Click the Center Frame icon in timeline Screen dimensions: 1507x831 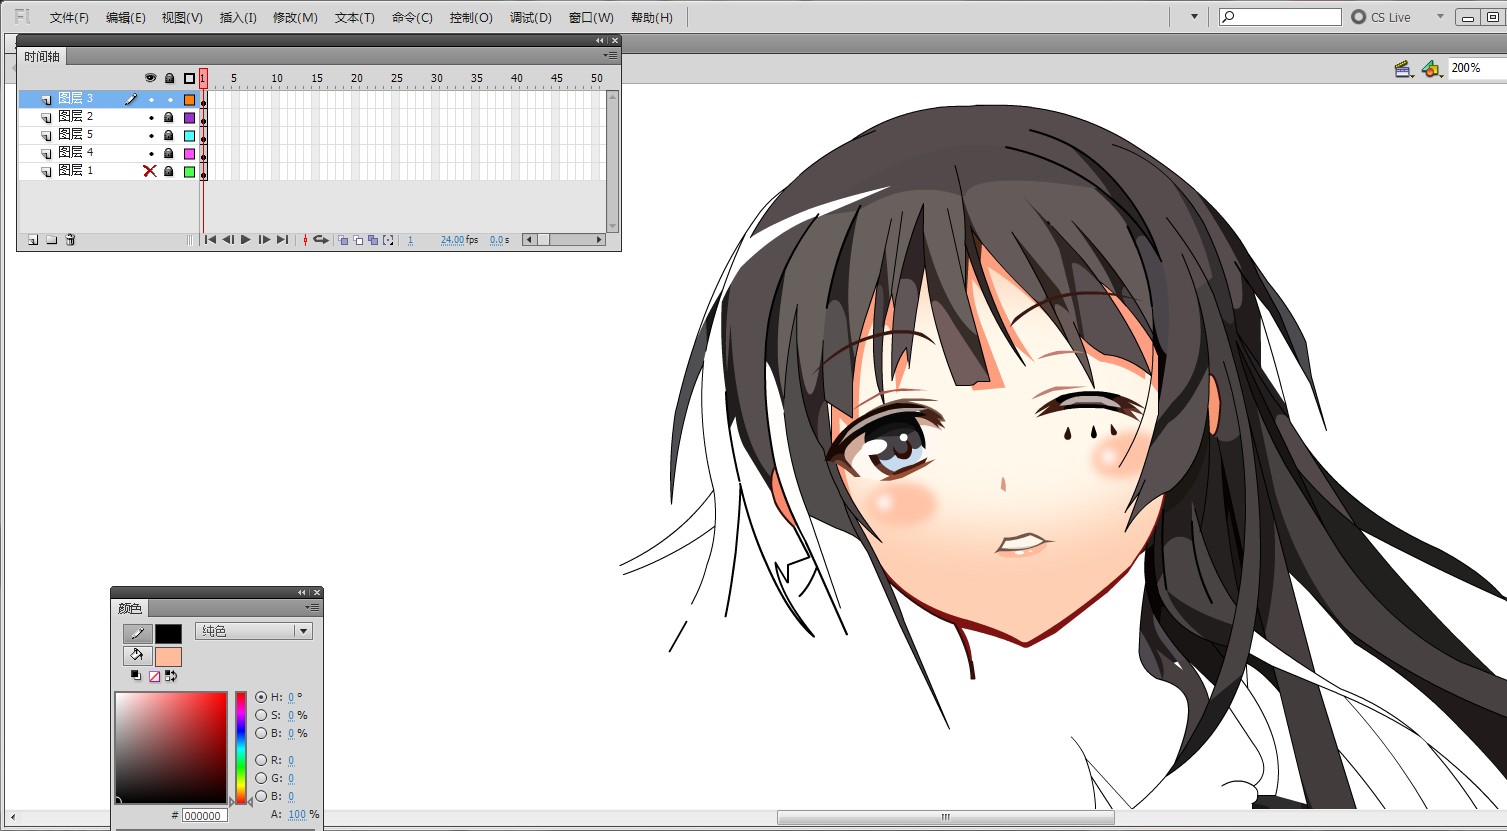tap(306, 240)
